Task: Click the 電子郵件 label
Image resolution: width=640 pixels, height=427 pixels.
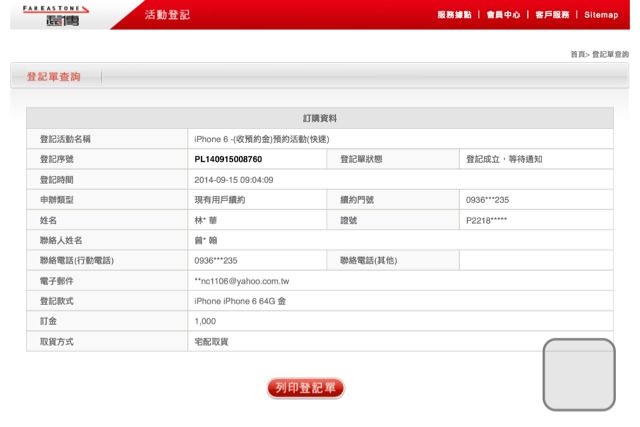Action: pyautogui.click(x=56, y=281)
